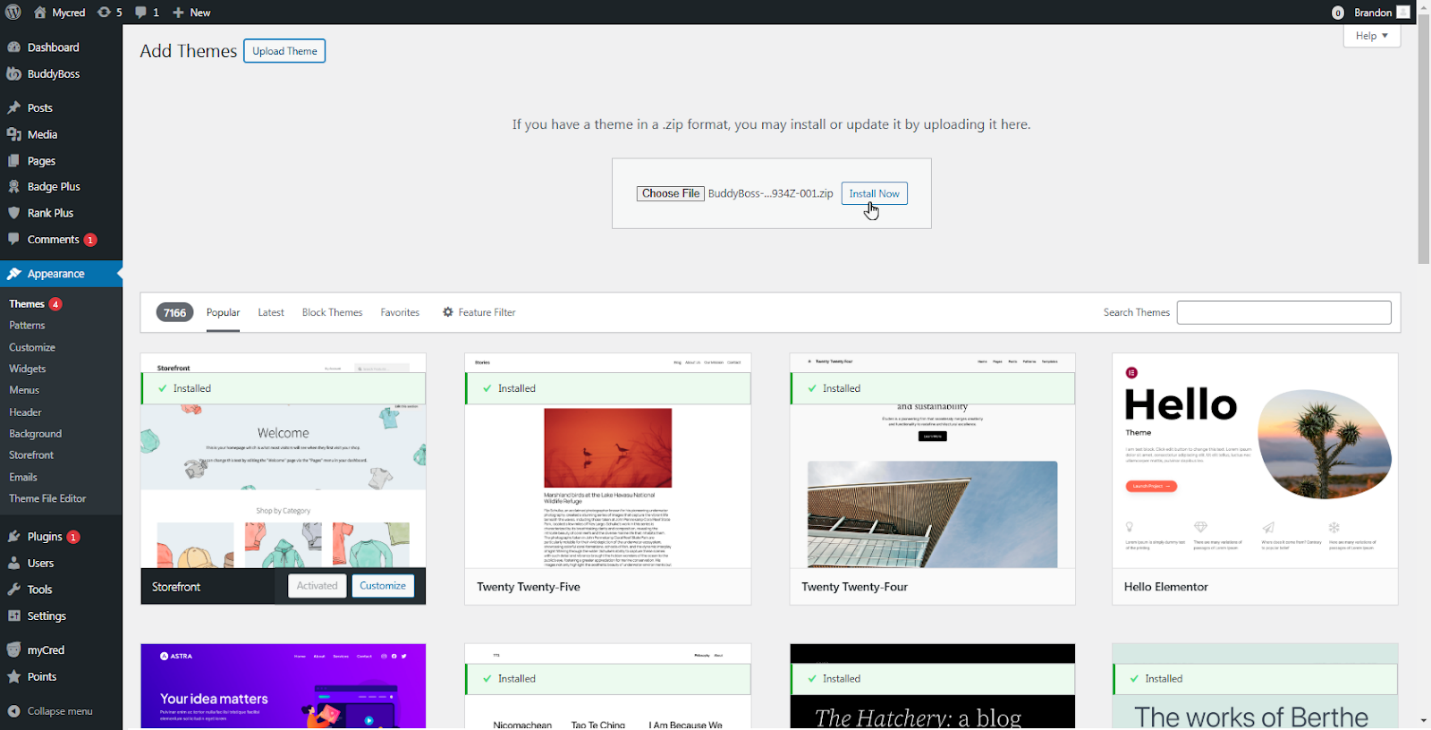Open Rank Plus via its shield icon
The height and width of the screenshot is (730, 1431).
pyautogui.click(x=14, y=213)
